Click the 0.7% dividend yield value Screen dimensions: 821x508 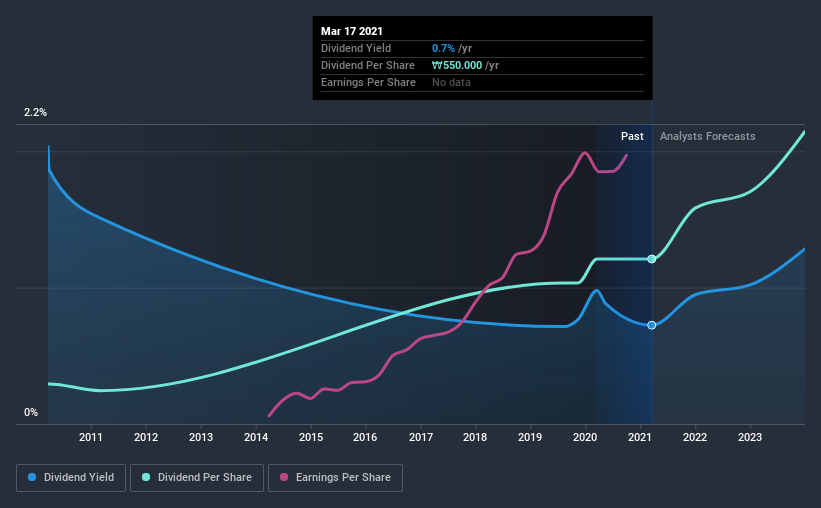coord(443,48)
